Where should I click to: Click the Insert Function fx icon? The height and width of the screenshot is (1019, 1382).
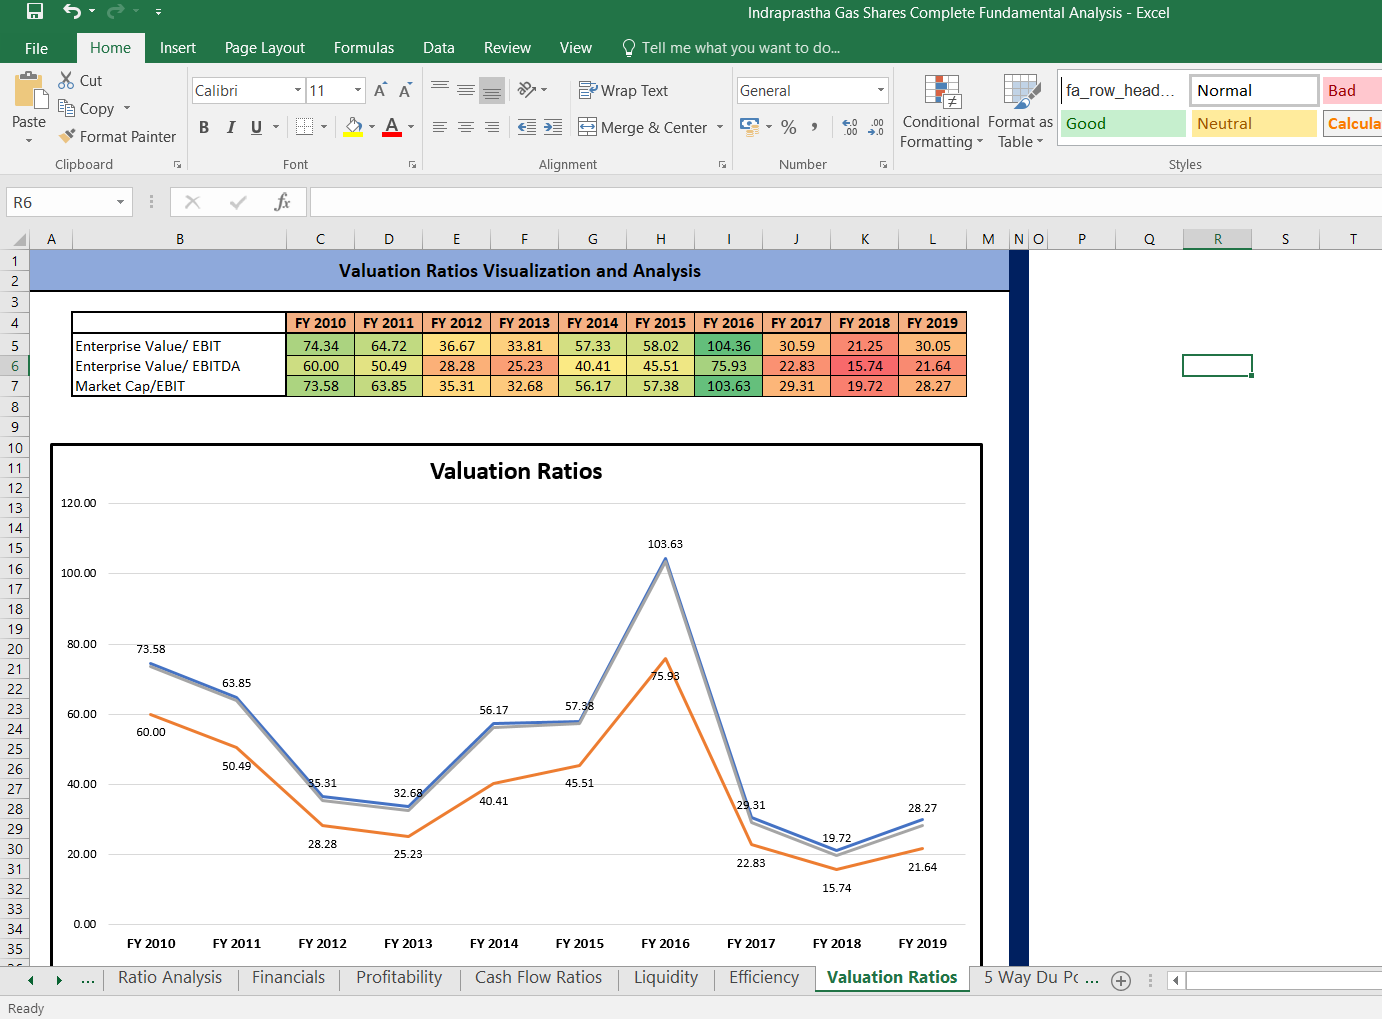pos(282,202)
